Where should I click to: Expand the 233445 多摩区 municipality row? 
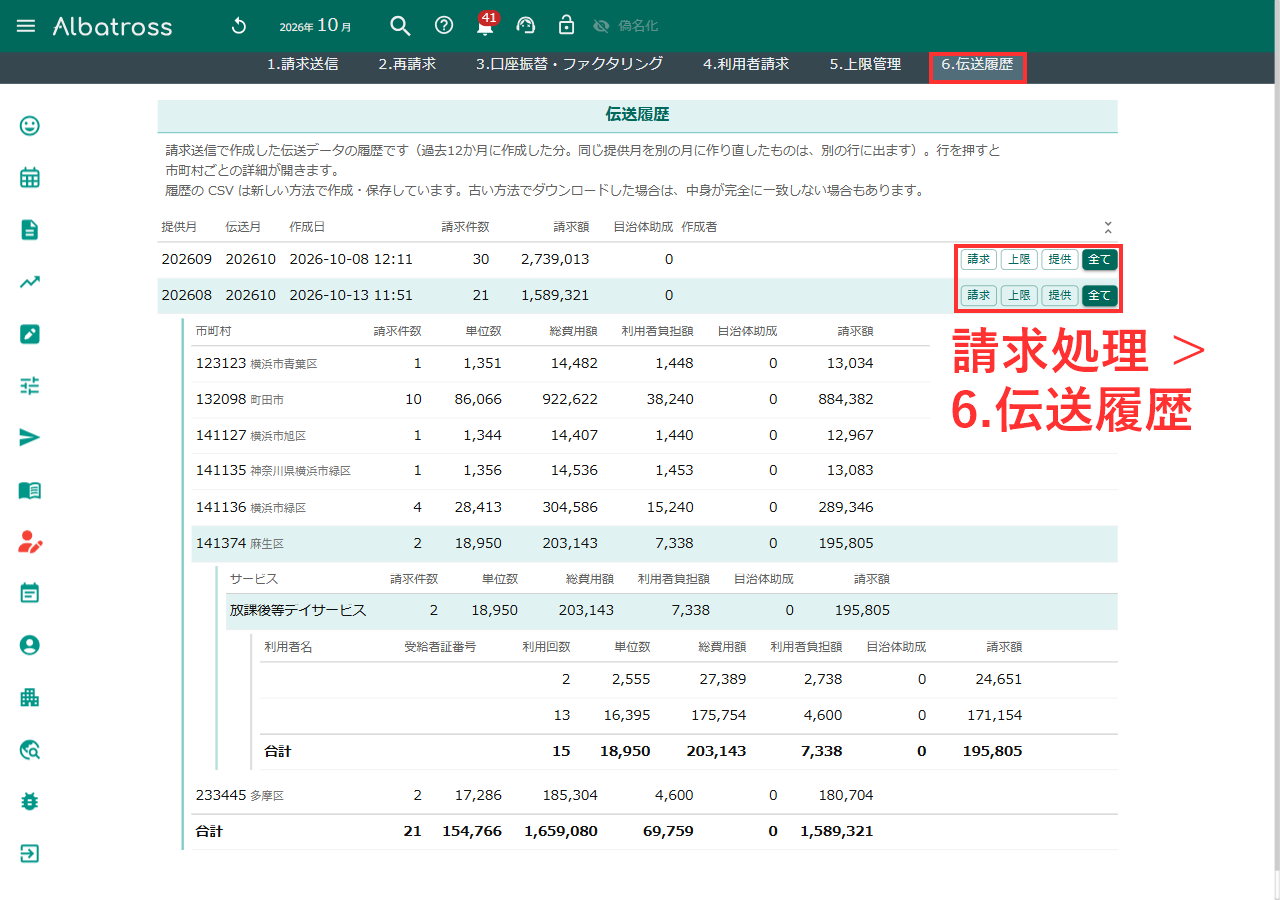pos(655,796)
